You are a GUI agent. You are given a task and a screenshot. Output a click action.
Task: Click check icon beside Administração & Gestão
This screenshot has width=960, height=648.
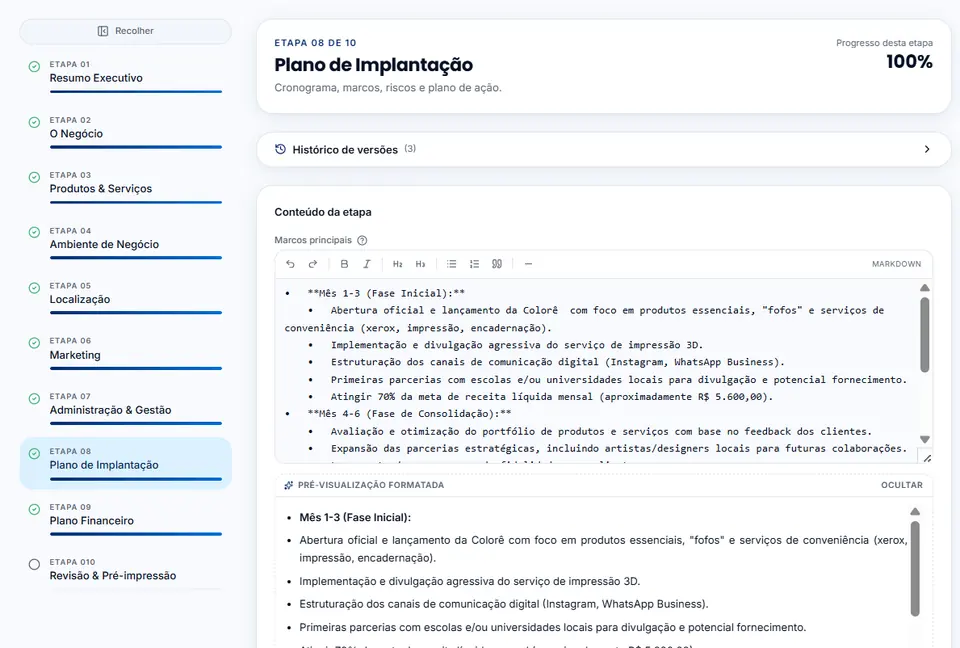click(x=34, y=398)
